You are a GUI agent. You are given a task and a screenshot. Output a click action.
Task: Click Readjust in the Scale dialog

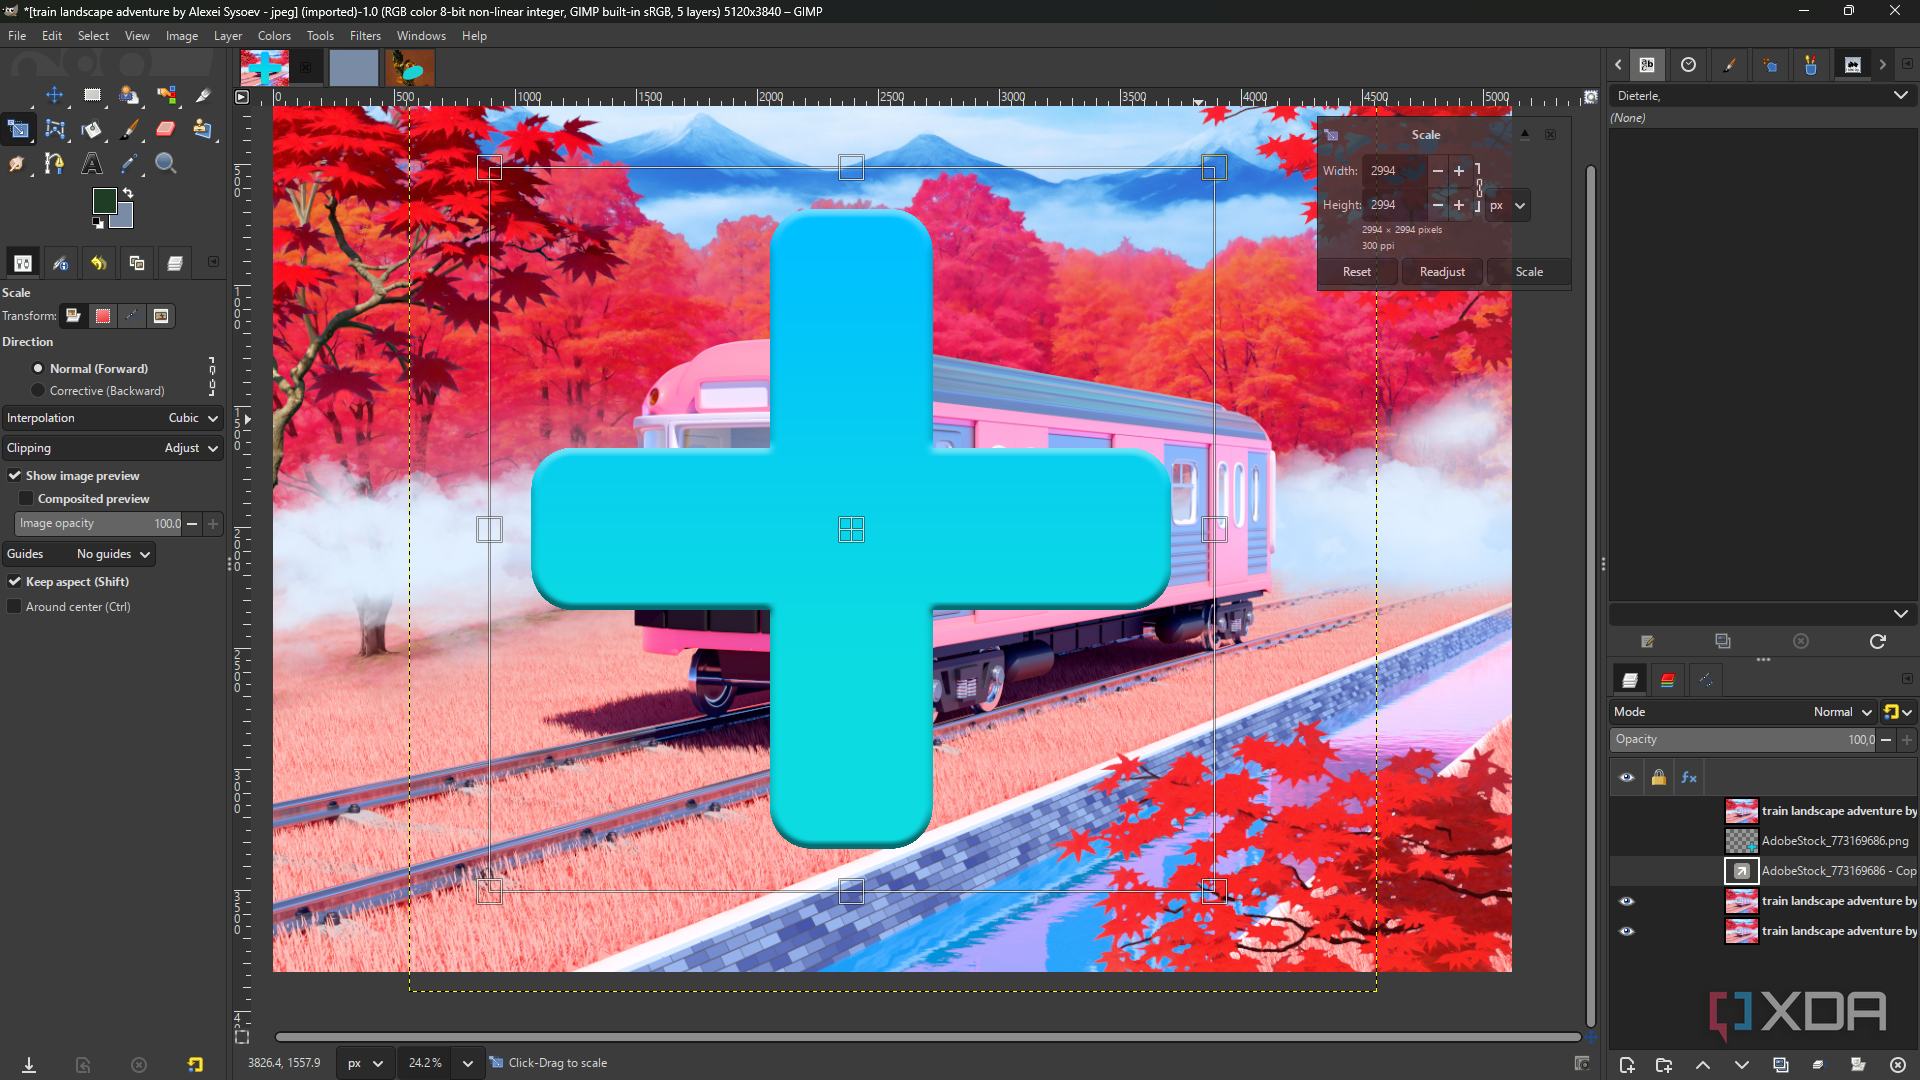click(x=1442, y=272)
